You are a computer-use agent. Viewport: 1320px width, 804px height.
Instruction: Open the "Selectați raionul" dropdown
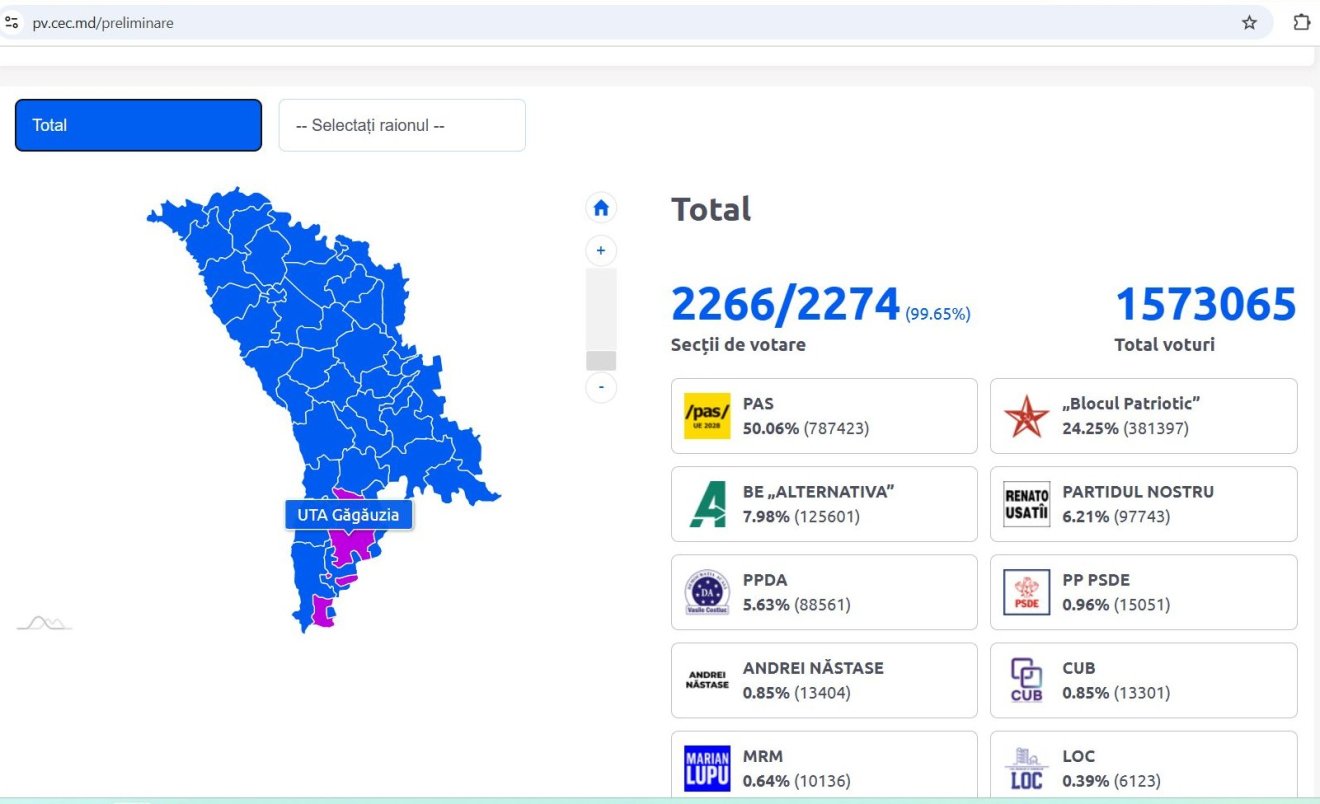tap(402, 126)
